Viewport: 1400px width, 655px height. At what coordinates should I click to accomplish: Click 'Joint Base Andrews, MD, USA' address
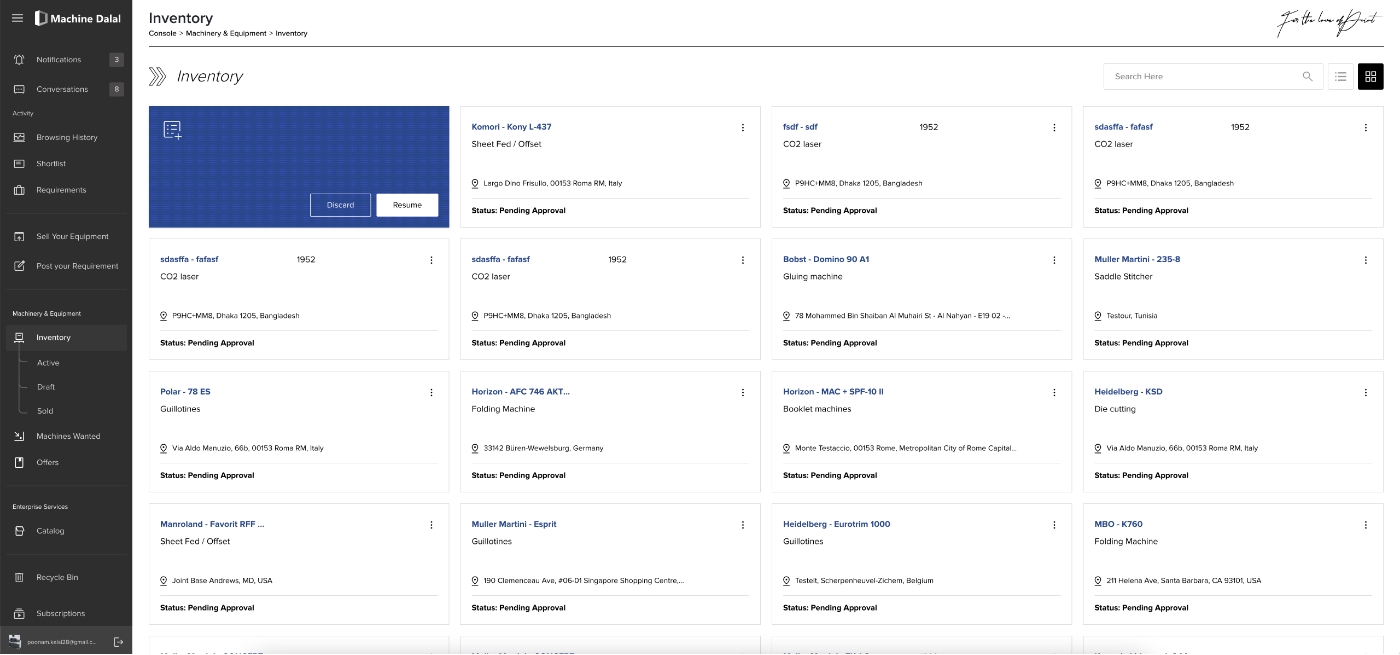(222, 581)
